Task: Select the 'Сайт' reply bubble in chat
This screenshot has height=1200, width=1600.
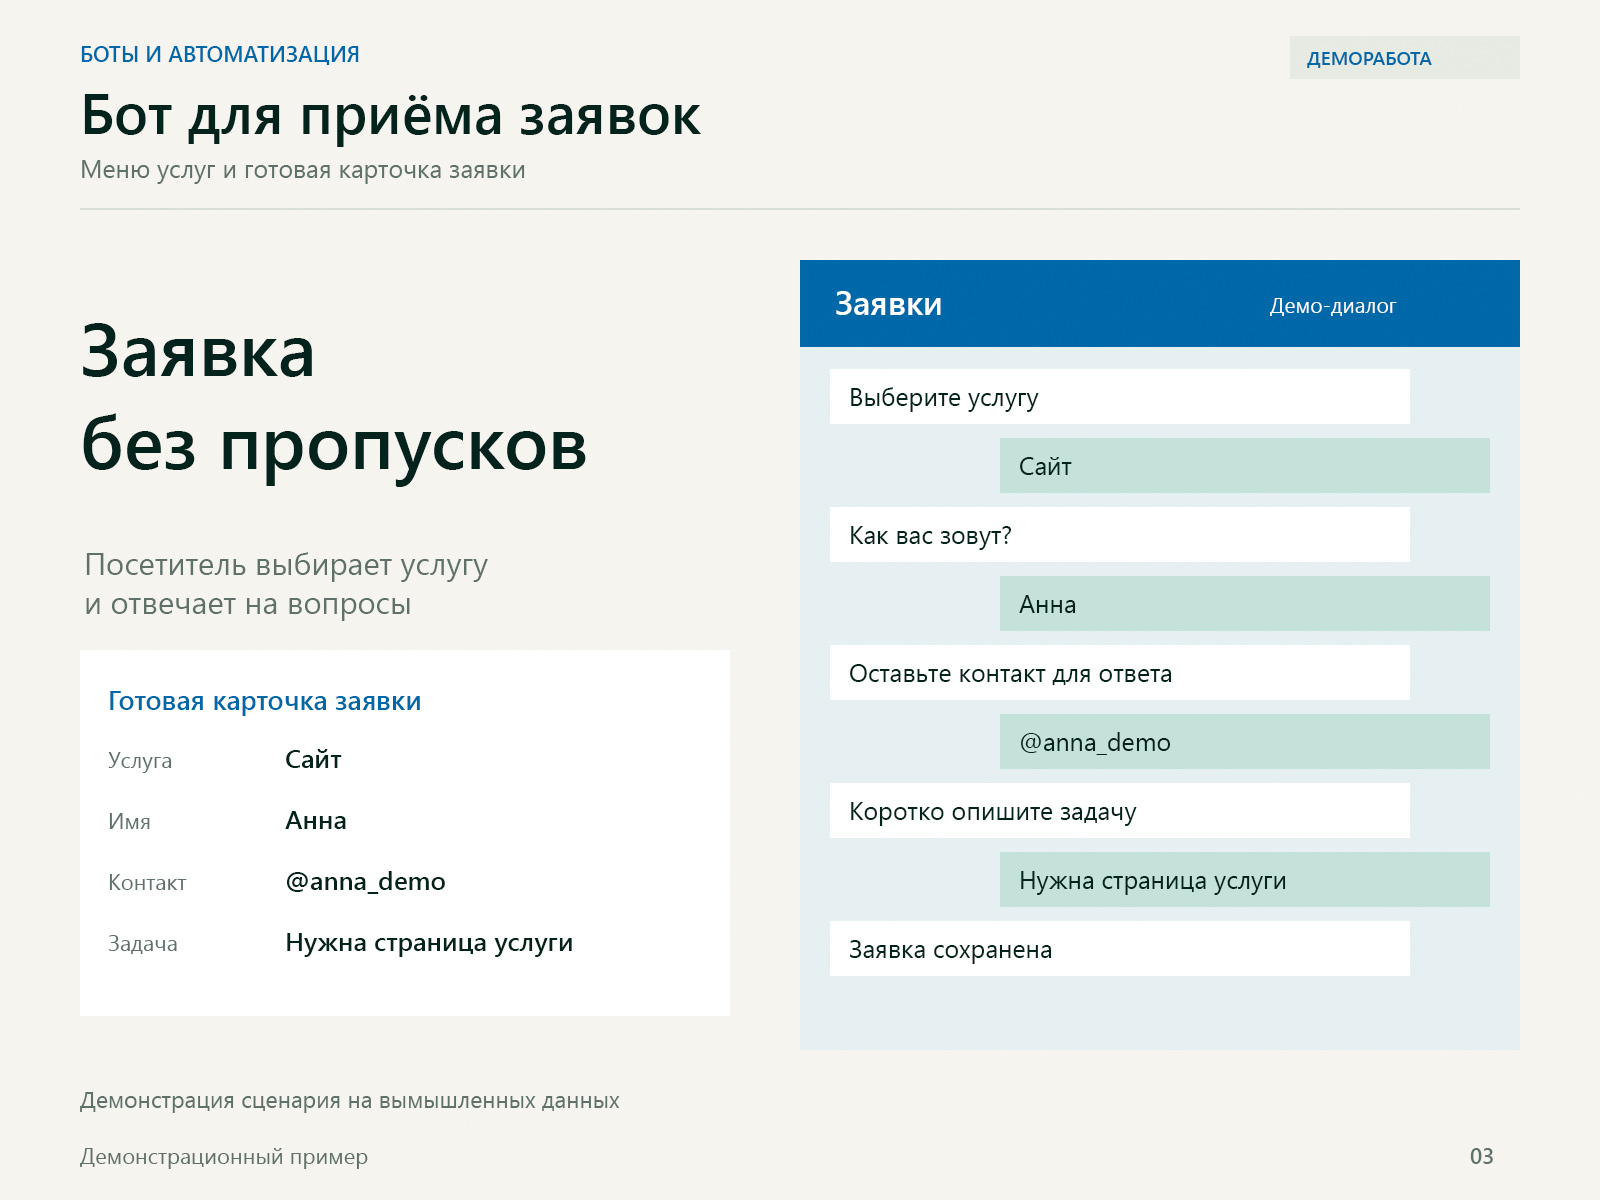Action: coord(1245,466)
